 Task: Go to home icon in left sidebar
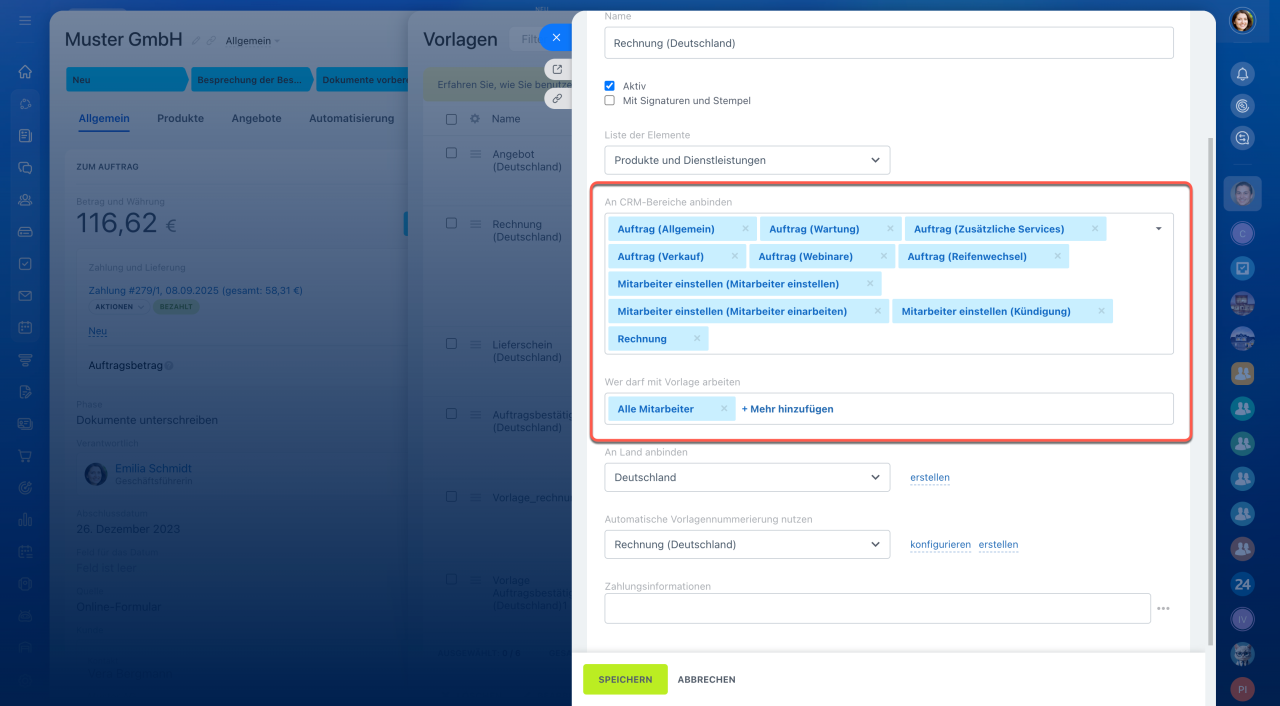click(25, 72)
